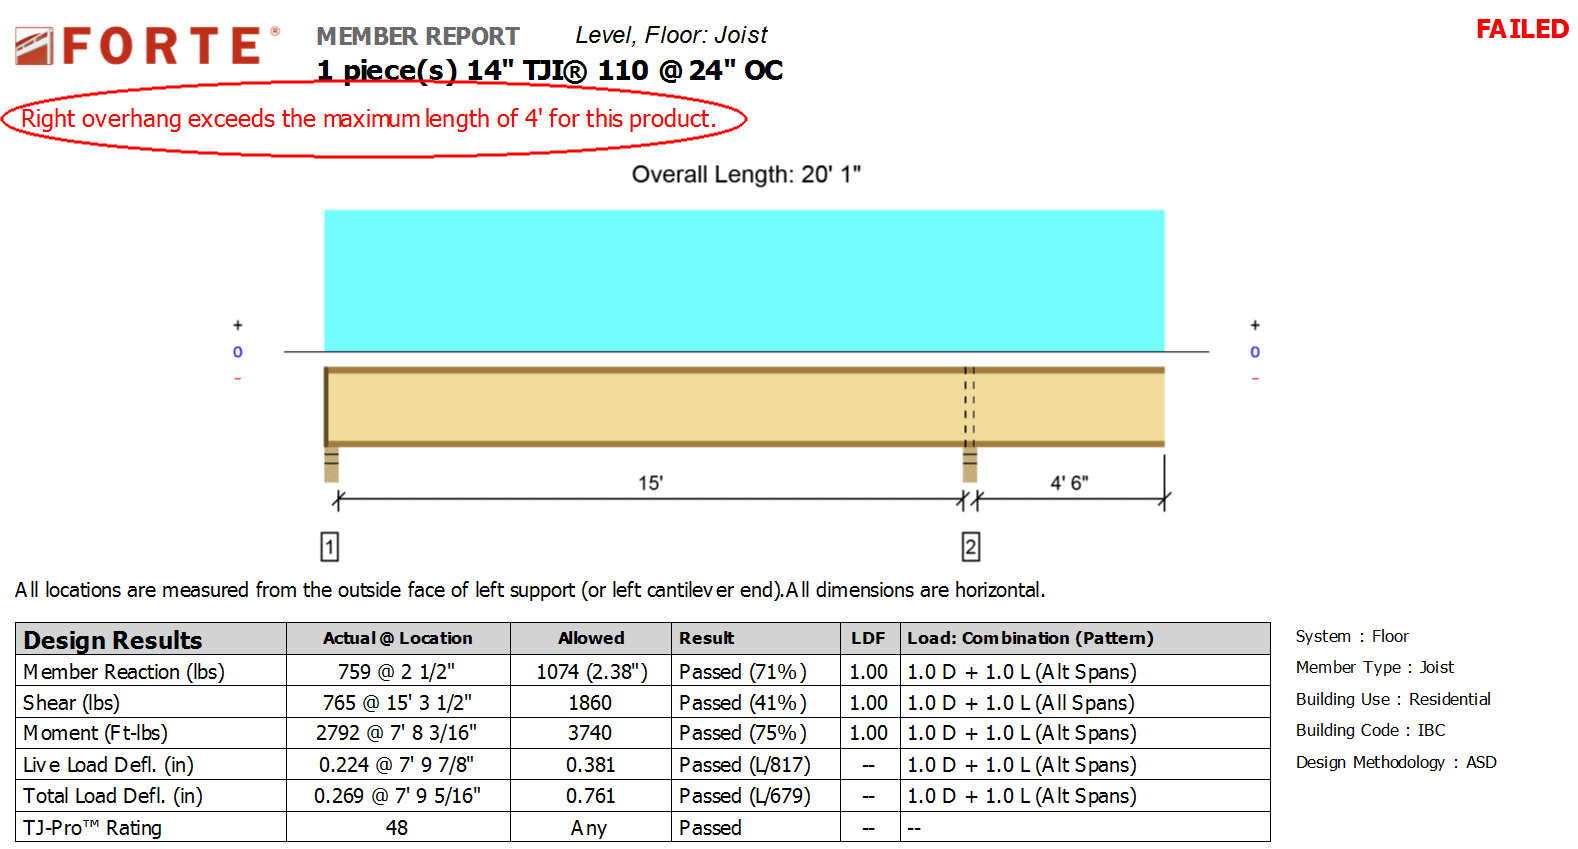Click the allowed shear value 1860
The height and width of the screenshot is (849, 1578).
click(590, 703)
